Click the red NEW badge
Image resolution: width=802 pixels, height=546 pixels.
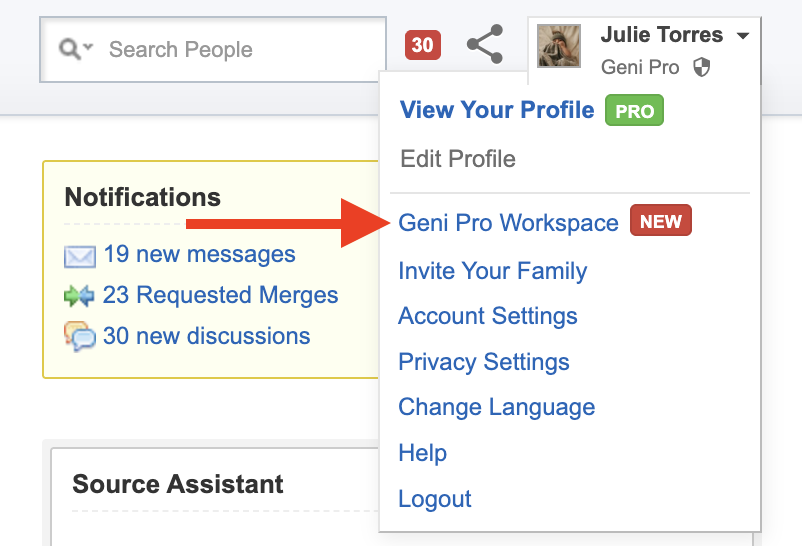[660, 222]
